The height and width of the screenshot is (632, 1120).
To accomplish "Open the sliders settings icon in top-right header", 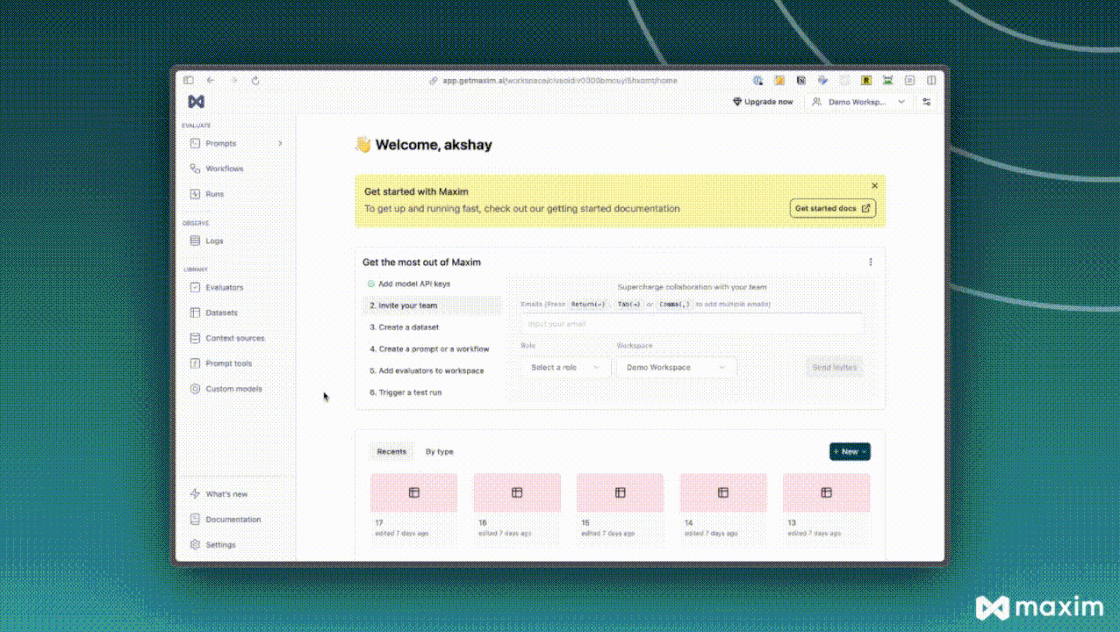I will (x=926, y=102).
